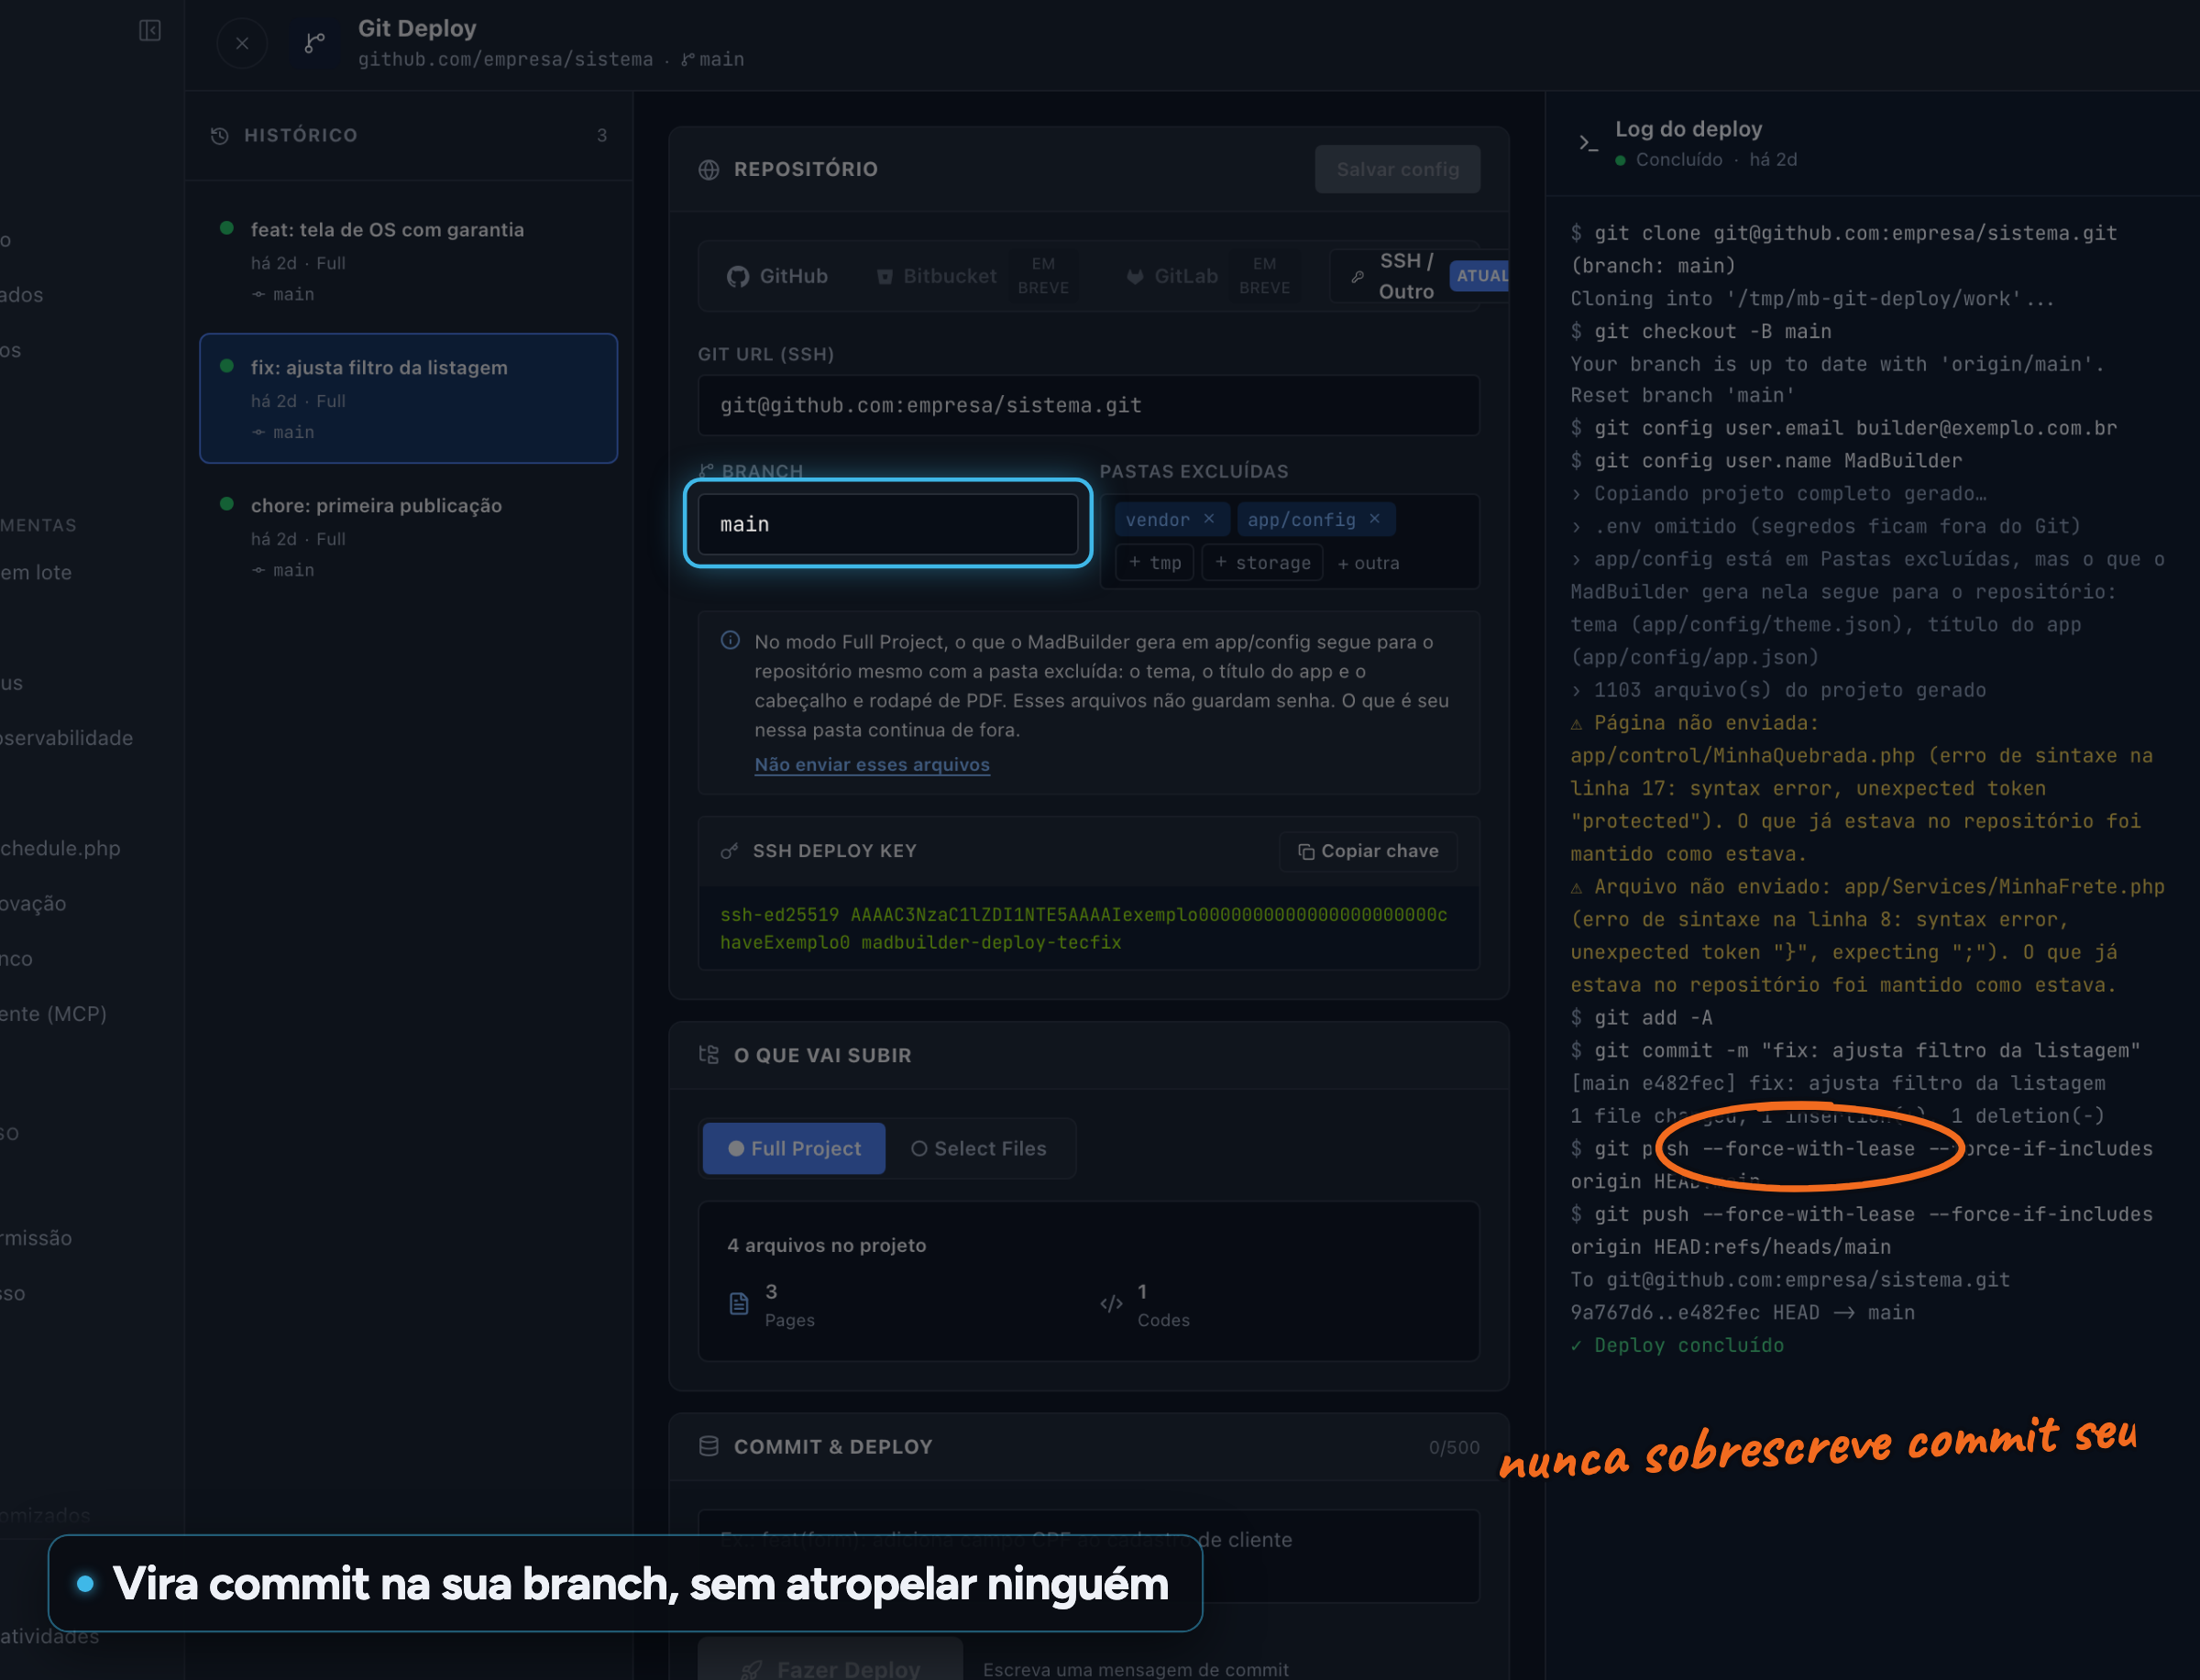
Task: Click the Pages document icon
Action: 739,1303
